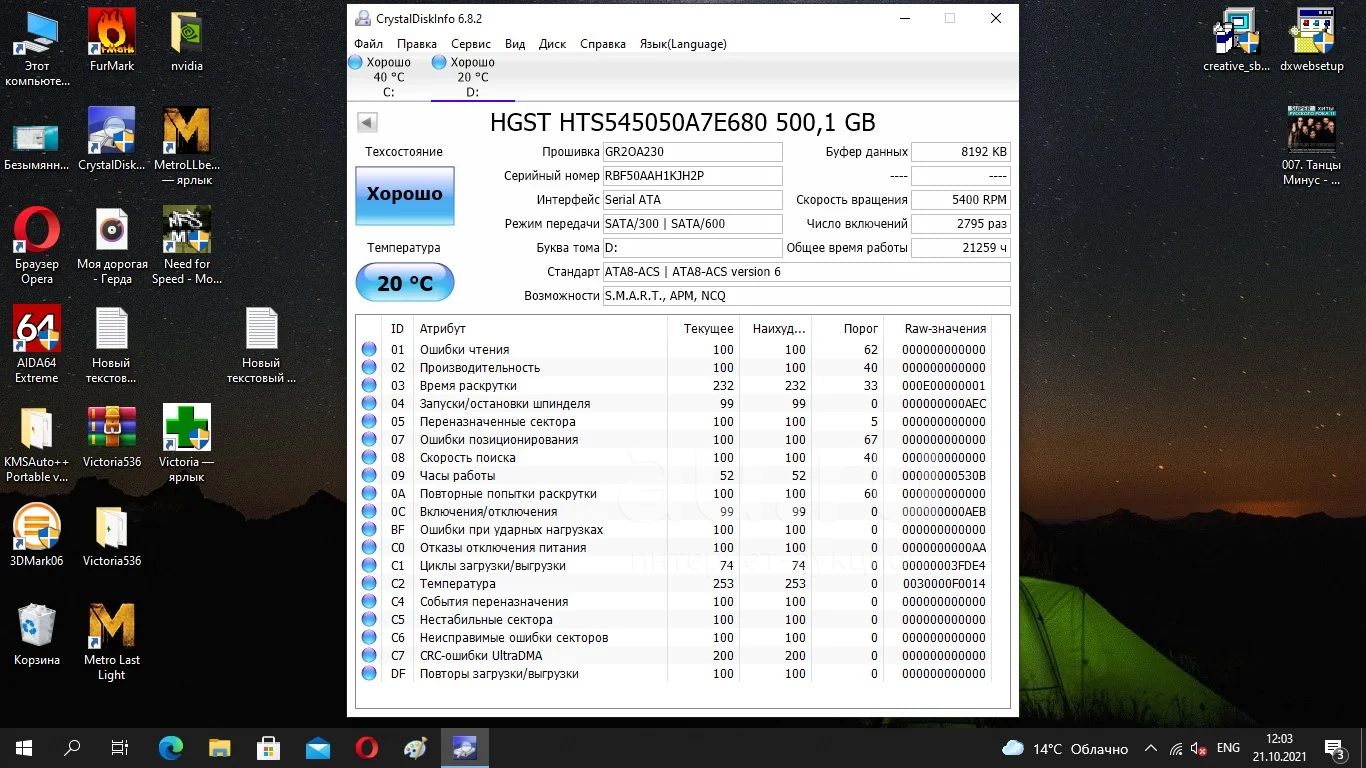Launch the CrystalDisk desktop shortcut

point(112,140)
